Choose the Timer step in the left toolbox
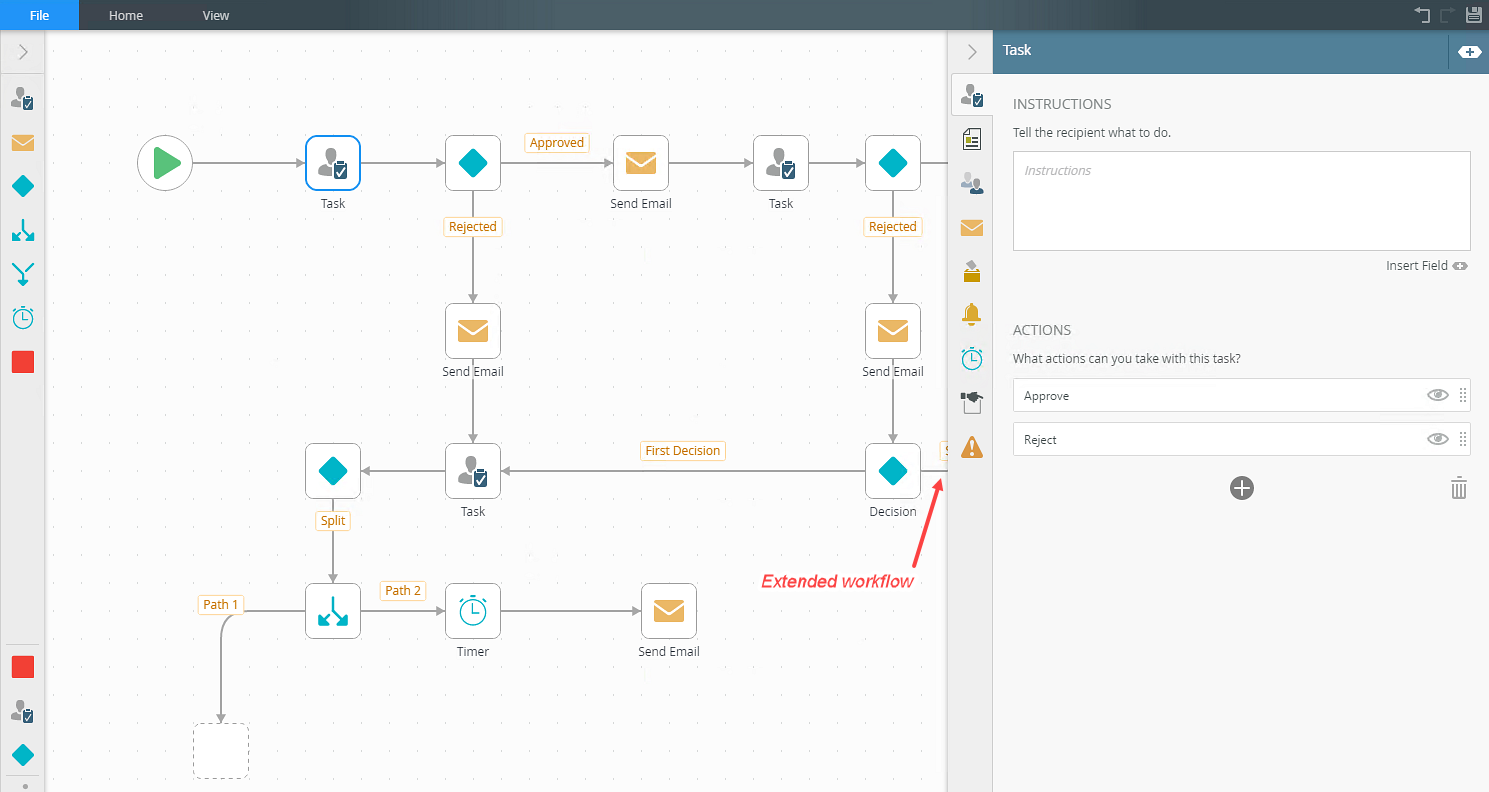This screenshot has width=1489, height=792. click(22, 318)
